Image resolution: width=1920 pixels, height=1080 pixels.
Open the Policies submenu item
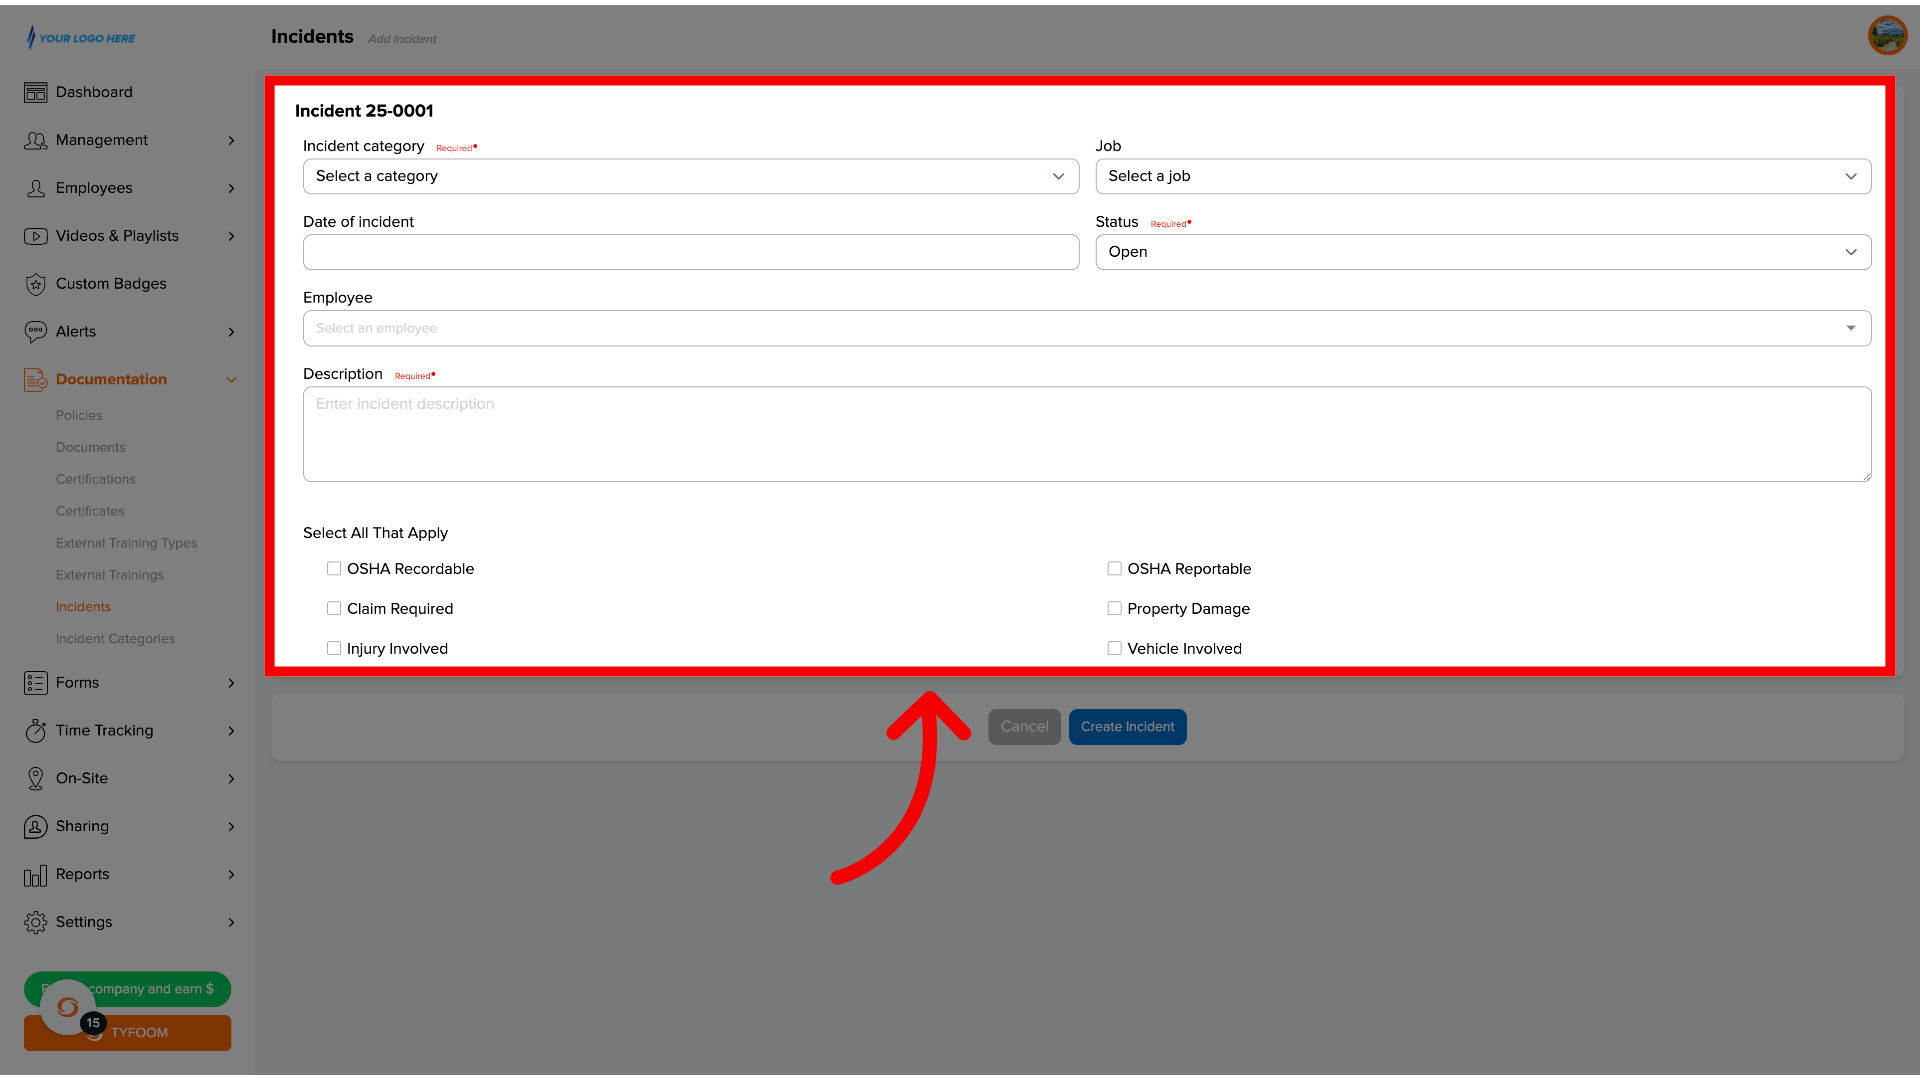(79, 415)
